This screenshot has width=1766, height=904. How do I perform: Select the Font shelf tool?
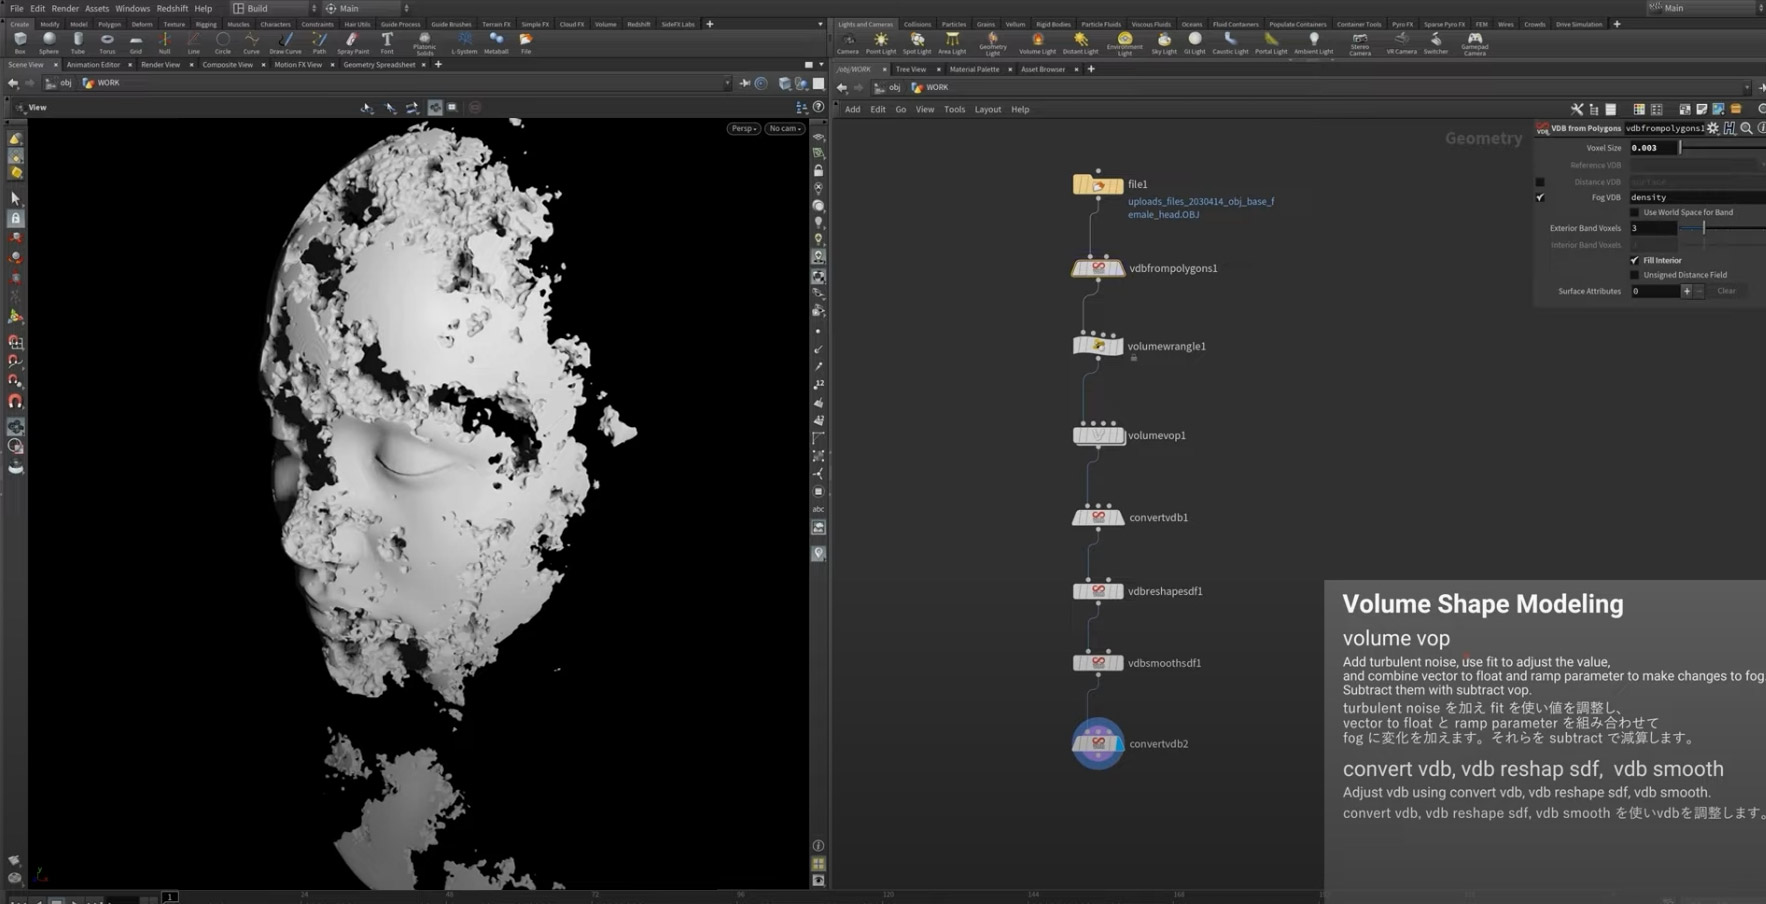387,43
